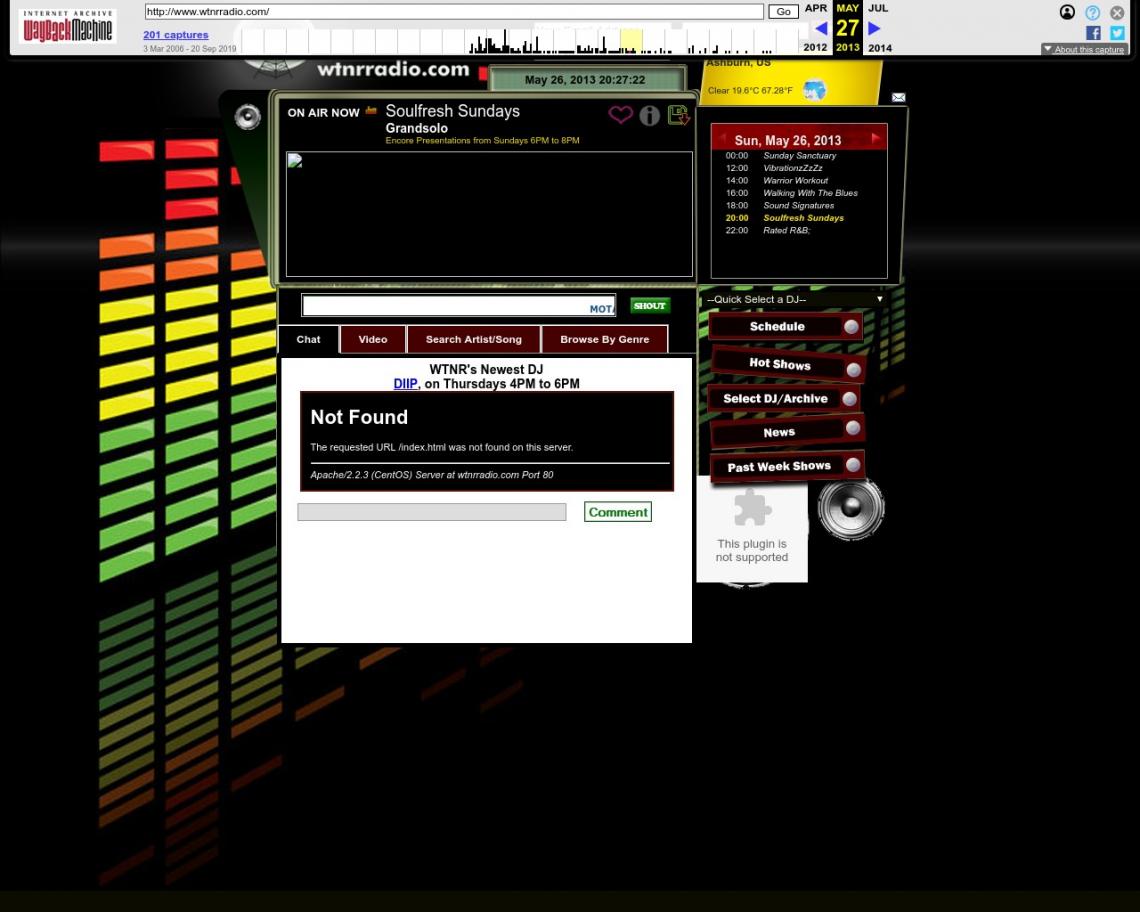Open show info icon
Viewport: 1140px width, 912px height.
click(649, 115)
